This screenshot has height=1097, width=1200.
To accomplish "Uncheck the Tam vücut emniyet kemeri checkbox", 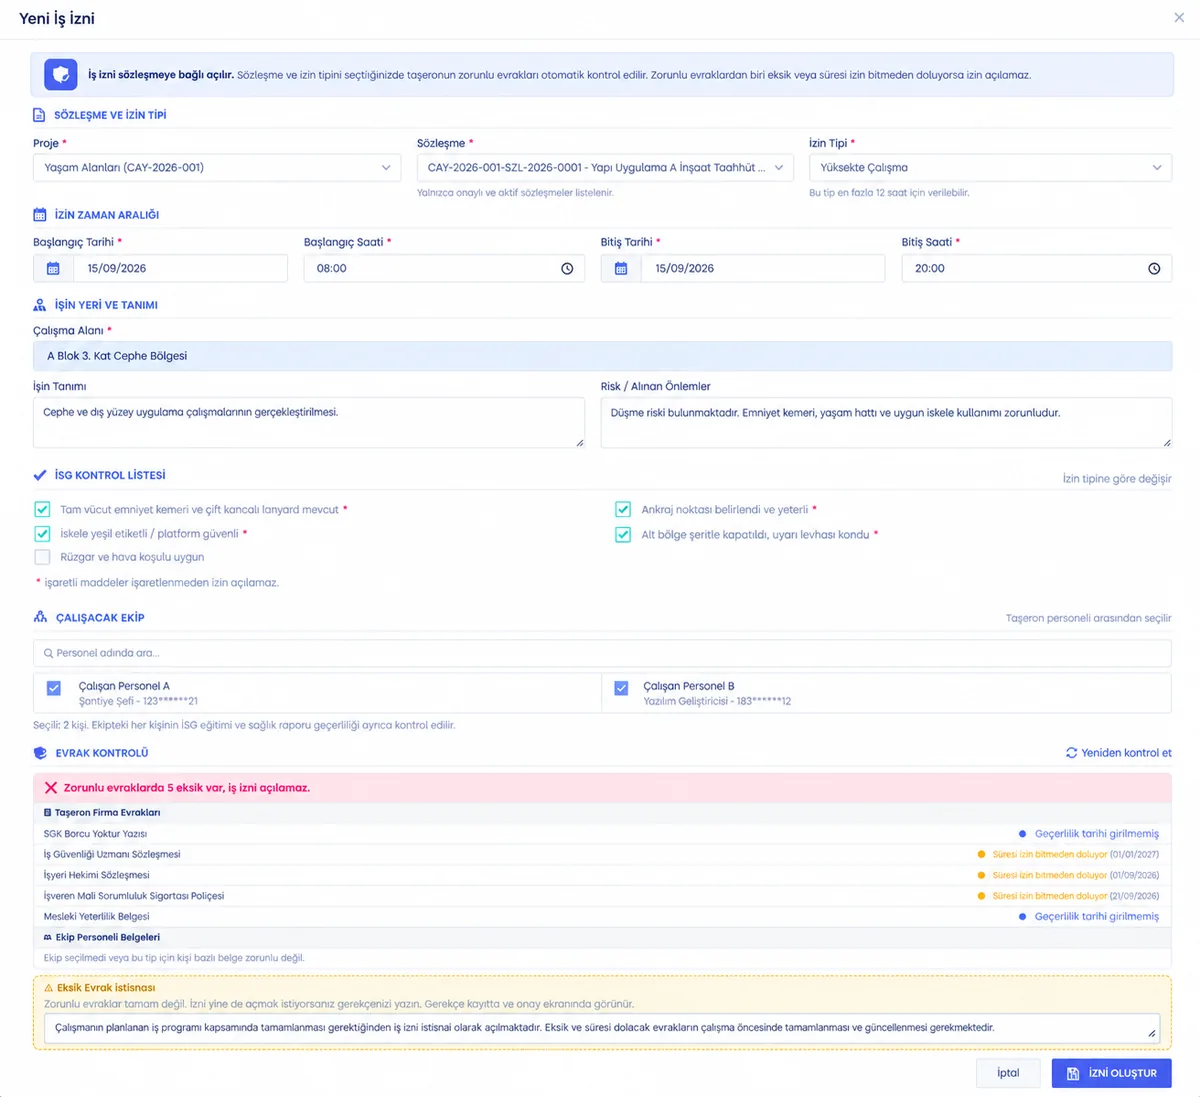I will pos(42,510).
